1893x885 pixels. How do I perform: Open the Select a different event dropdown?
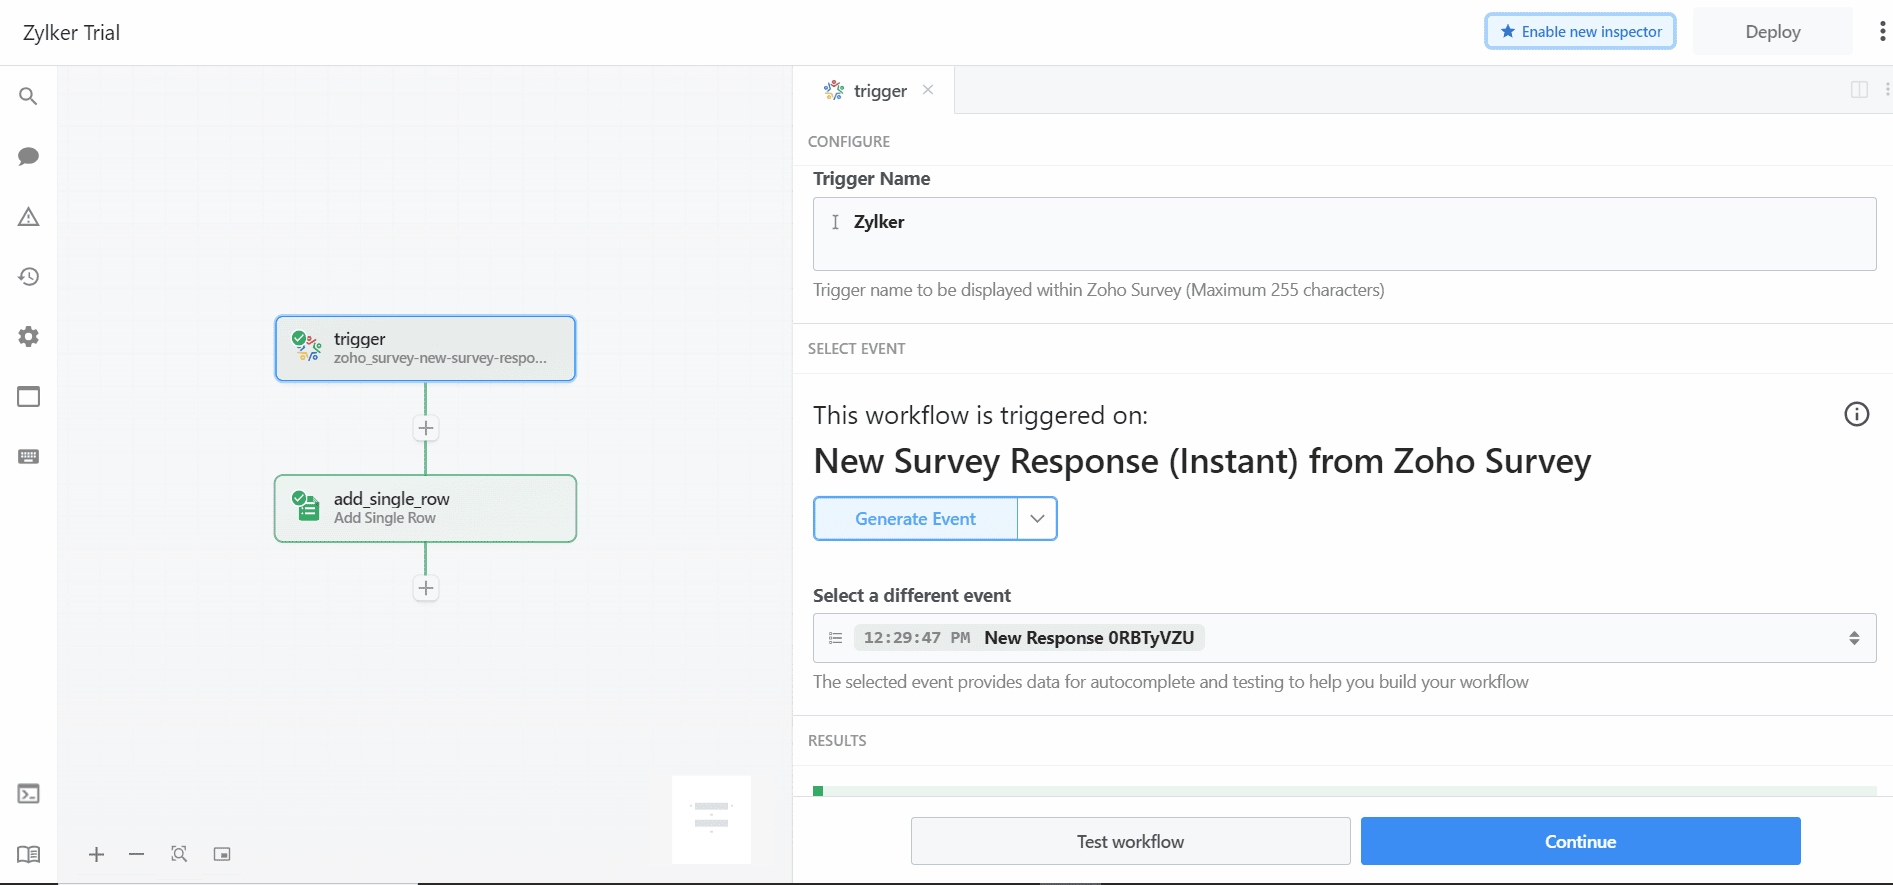tap(1344, 638)
